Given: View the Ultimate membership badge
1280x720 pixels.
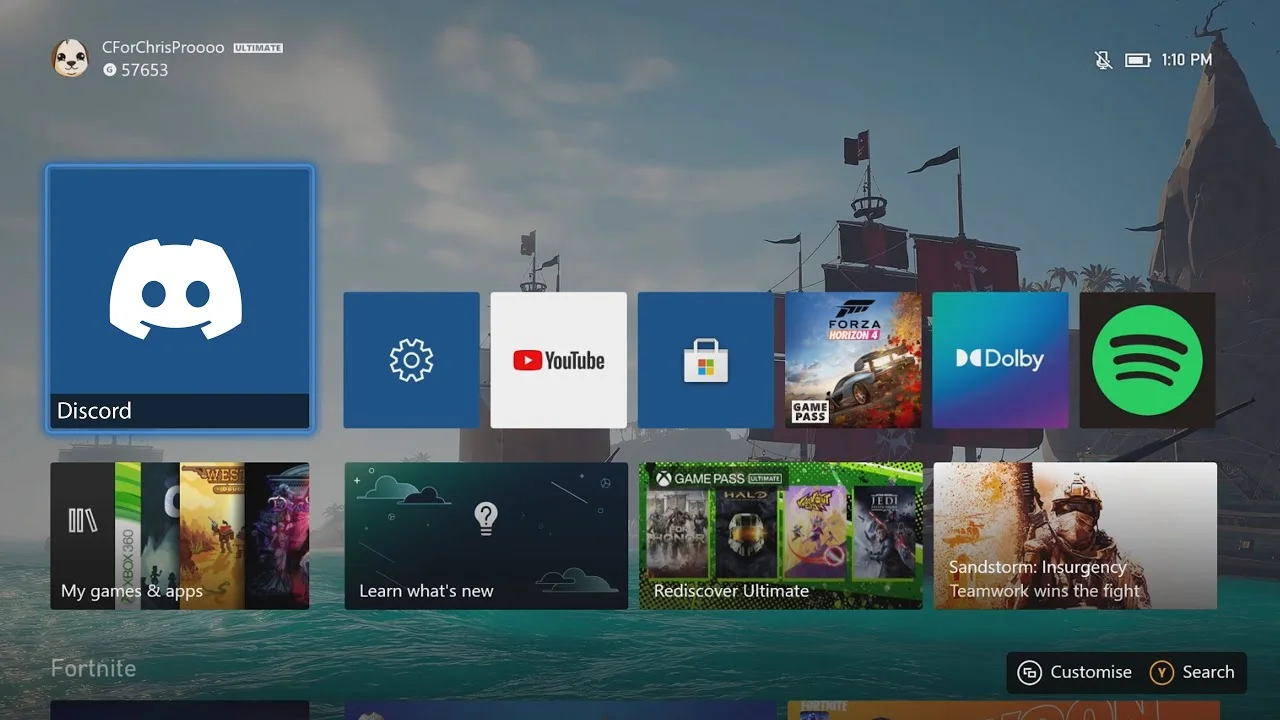Looking at the screenshot, I should click(257, 47).
